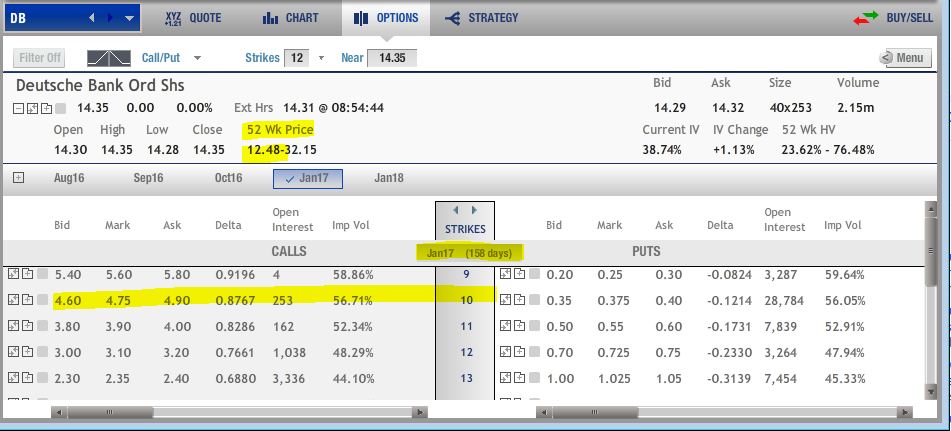Click the puts table horizontal scrollbar thumb
This screenshot has width=951, height=431.
595,412
